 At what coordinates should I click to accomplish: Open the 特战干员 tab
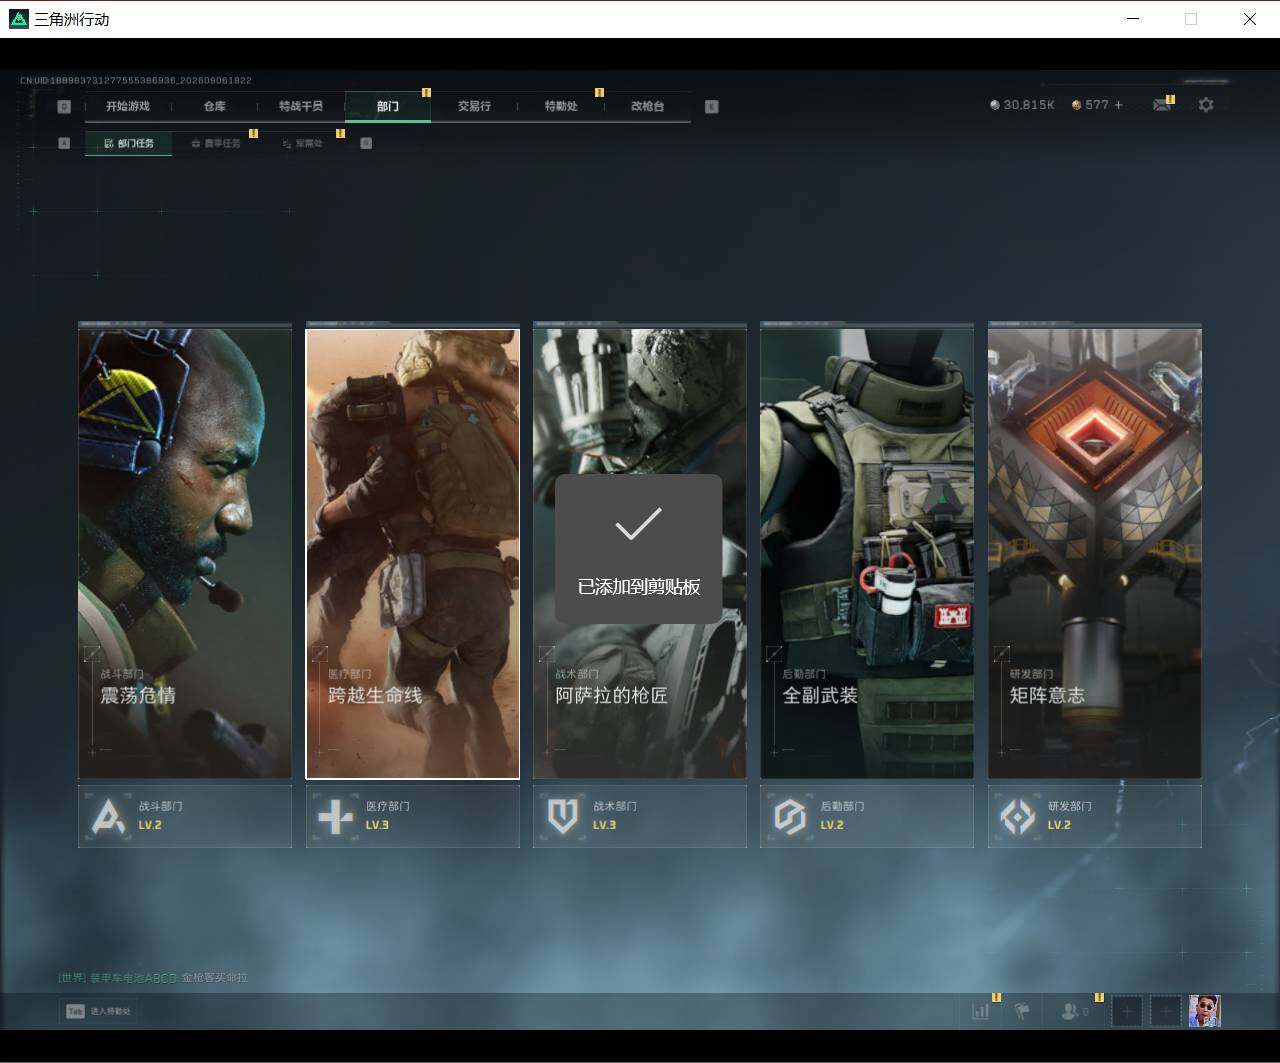click(x=301, y=106)
